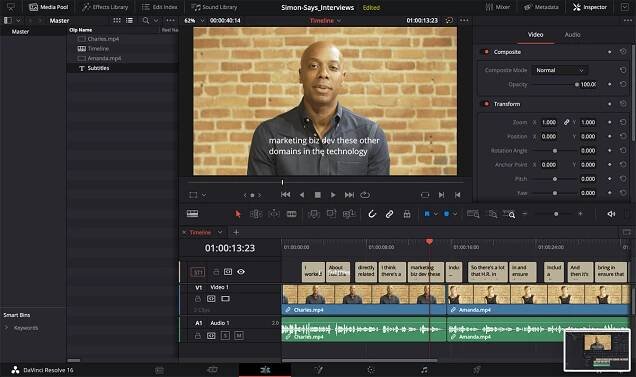Expand the Keywords smart bin
This screenshot has width=636, height=377.
tap(6, 327)
